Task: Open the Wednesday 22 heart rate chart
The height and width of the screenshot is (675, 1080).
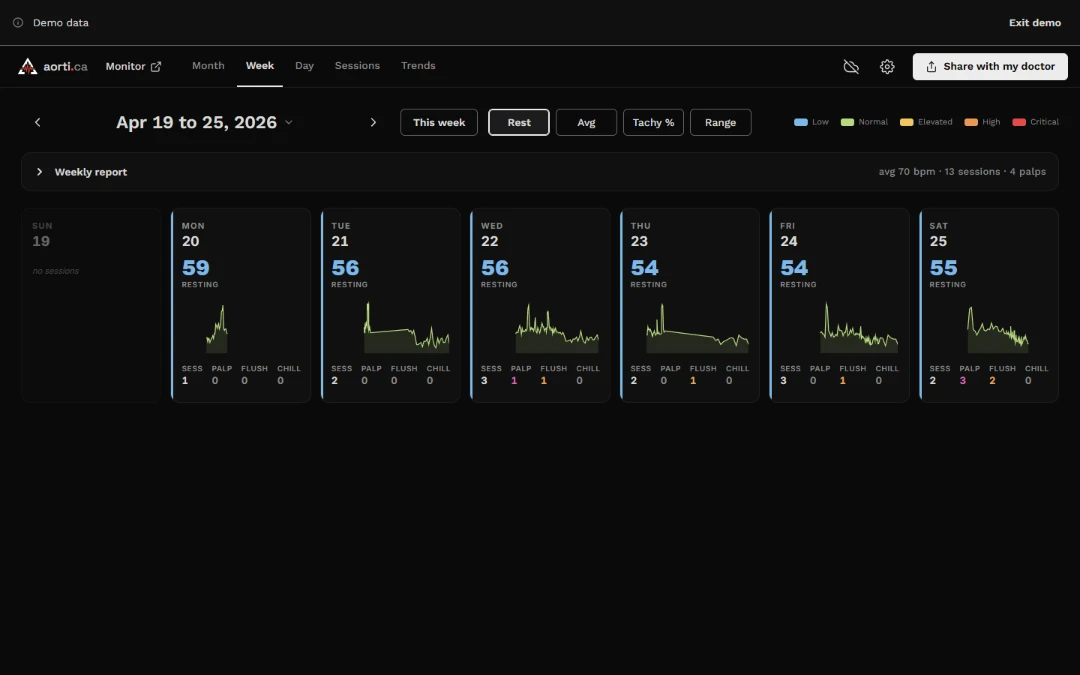Action: 557,329
